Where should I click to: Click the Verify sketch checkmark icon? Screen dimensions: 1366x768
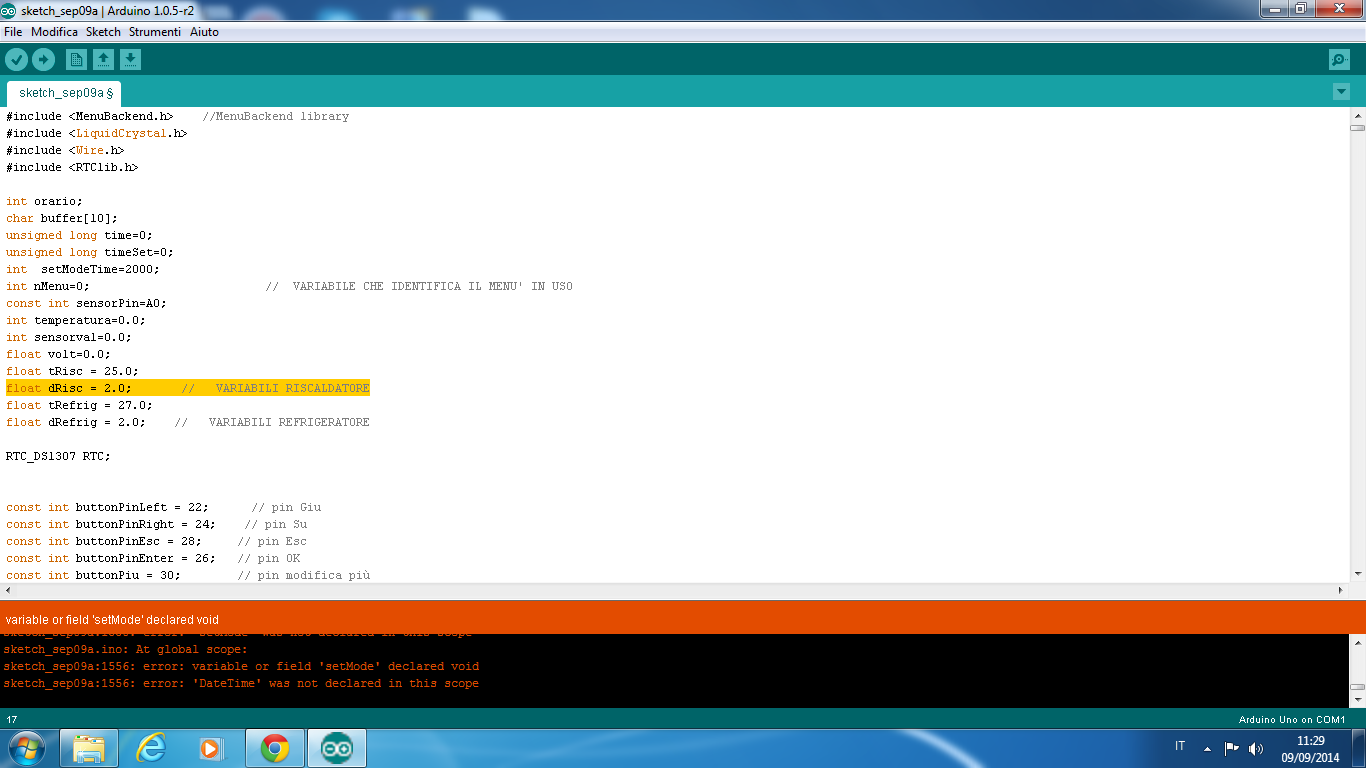pyautogui.click(x=16, y=60)
